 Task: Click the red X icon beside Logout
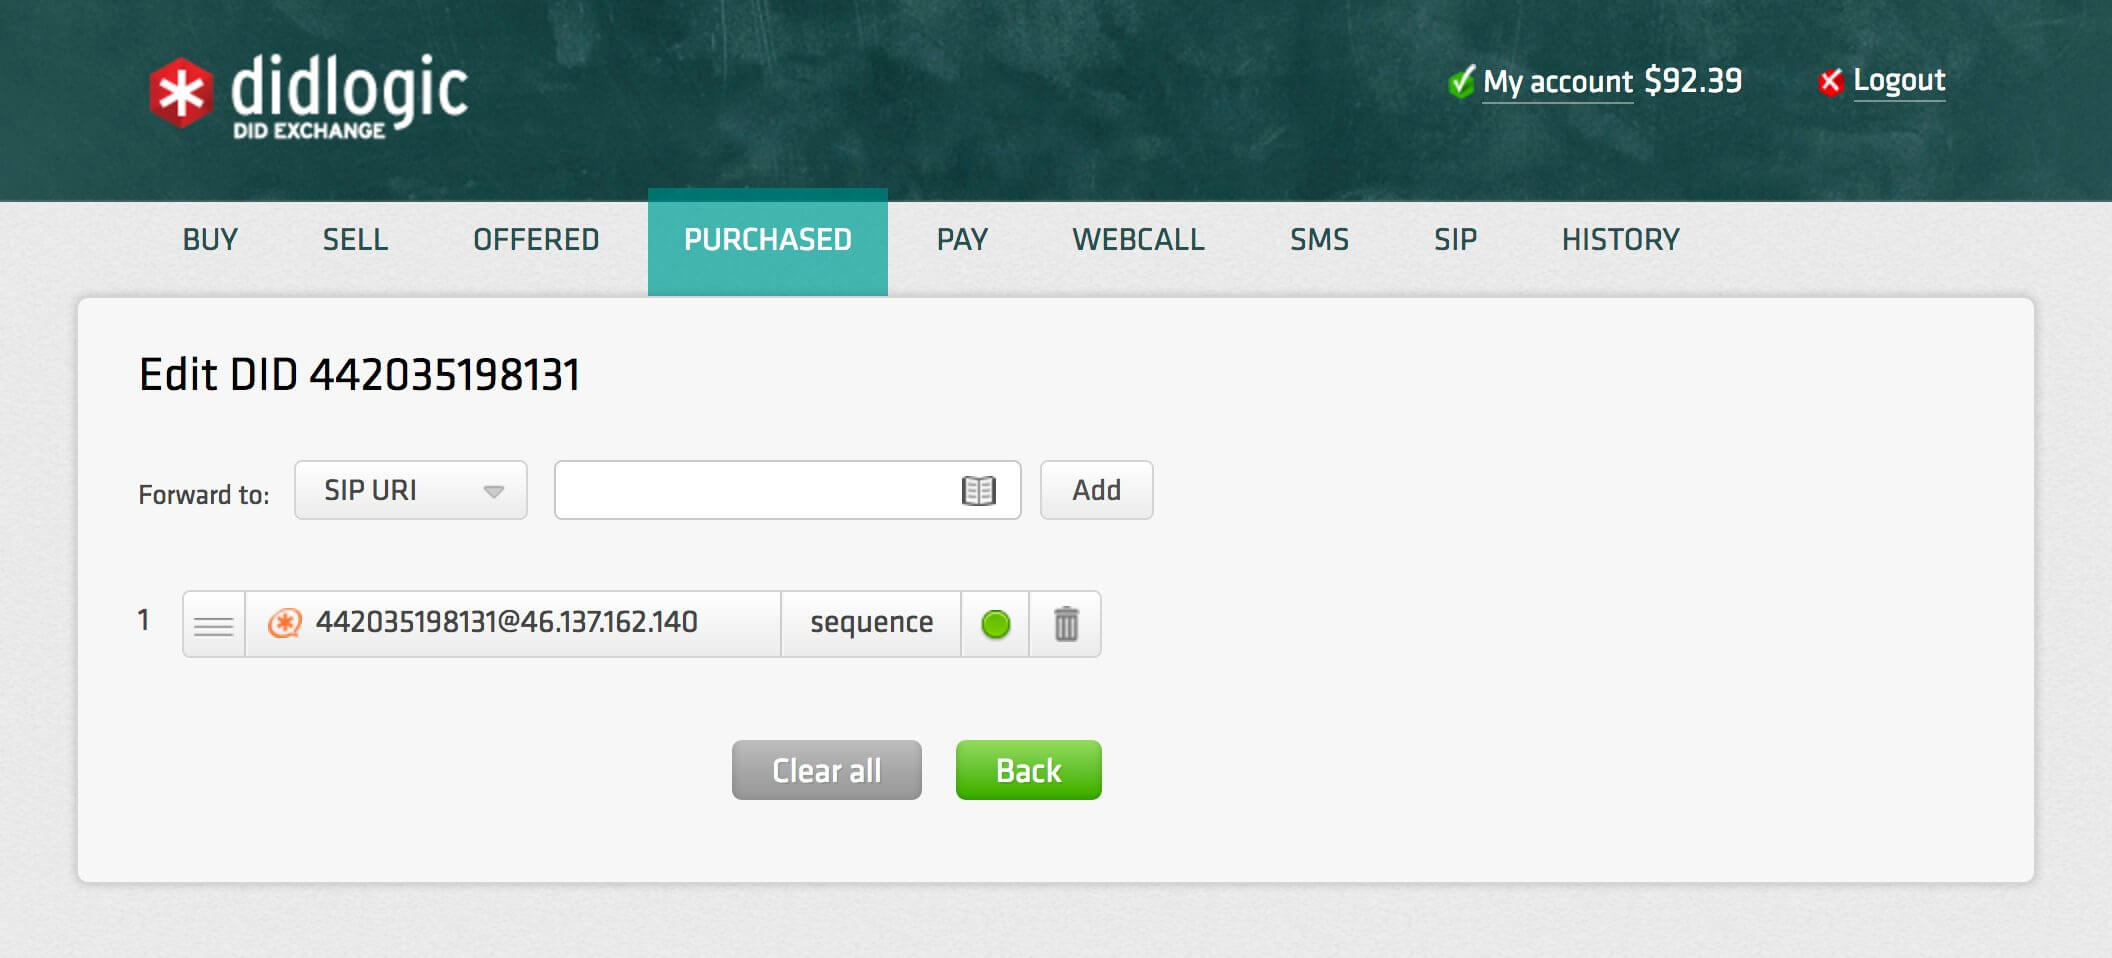pyautogui.click(x=1829, y=80)
